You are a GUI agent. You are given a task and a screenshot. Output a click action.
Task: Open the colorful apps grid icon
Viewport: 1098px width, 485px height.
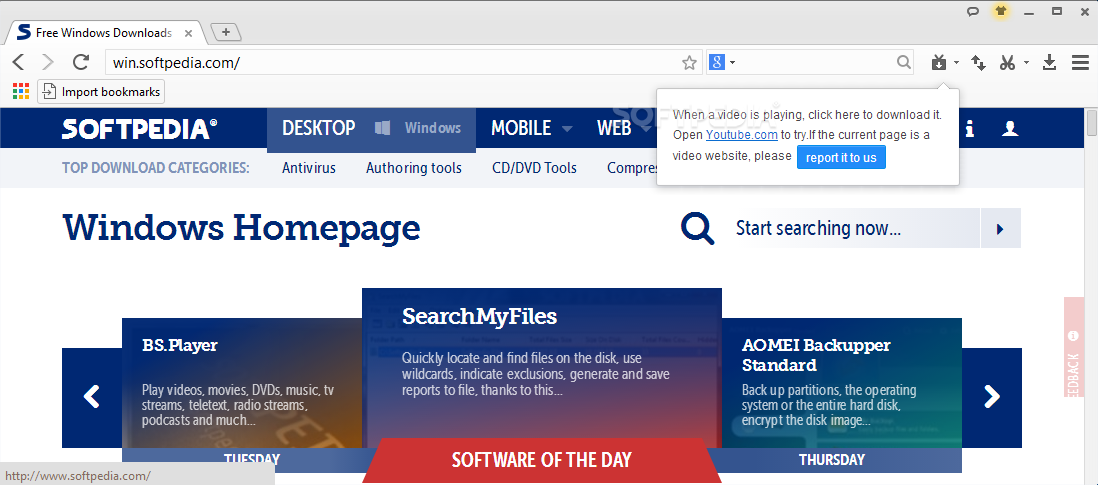[21, 91]
